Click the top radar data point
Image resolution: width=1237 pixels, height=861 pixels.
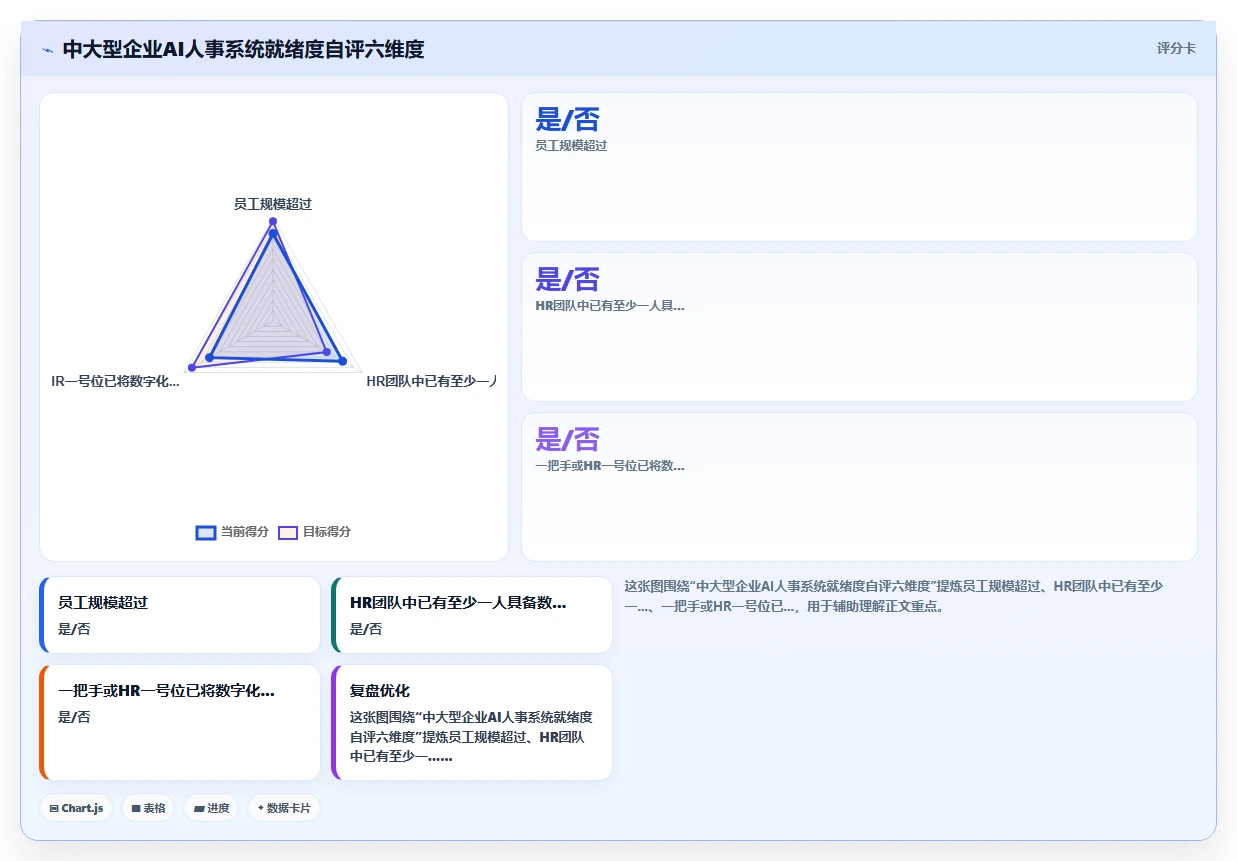click(273, 221)
